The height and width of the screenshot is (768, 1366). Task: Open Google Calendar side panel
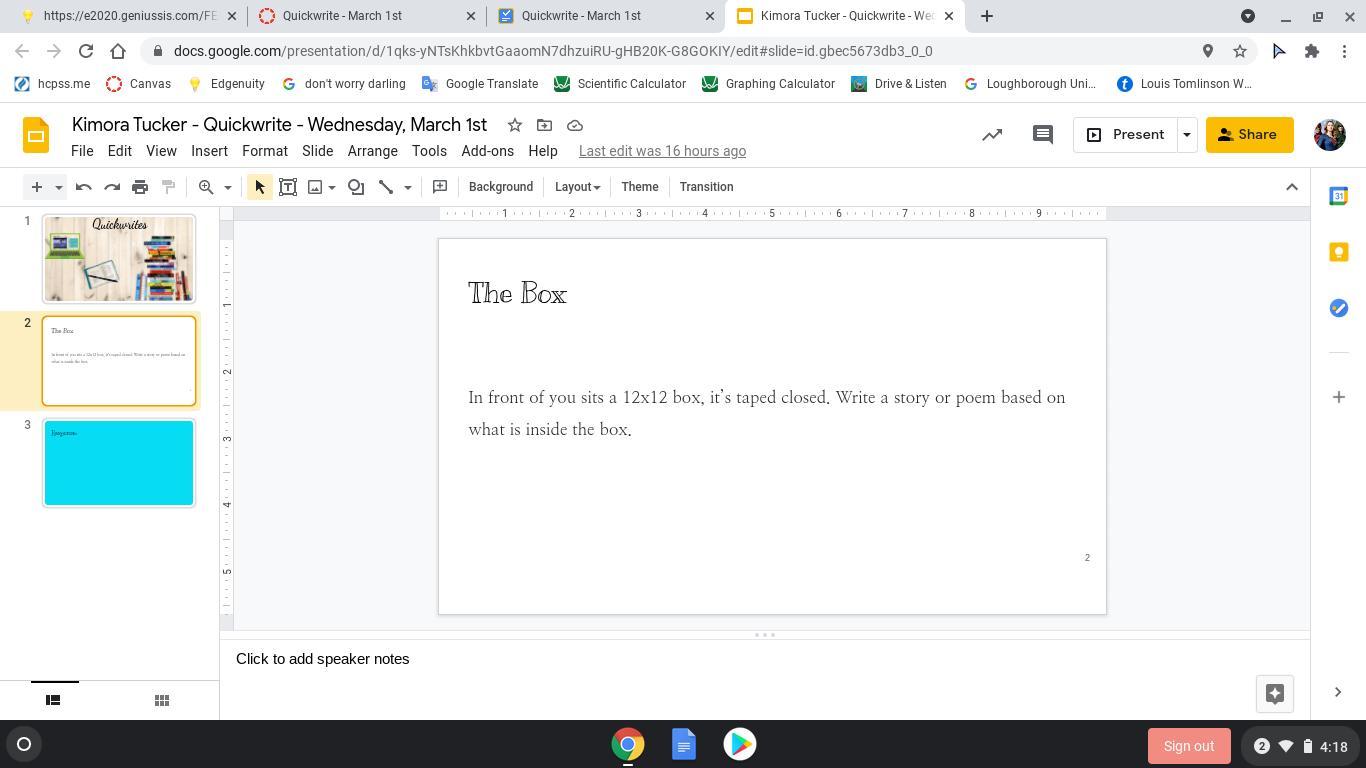(1338, 196)
